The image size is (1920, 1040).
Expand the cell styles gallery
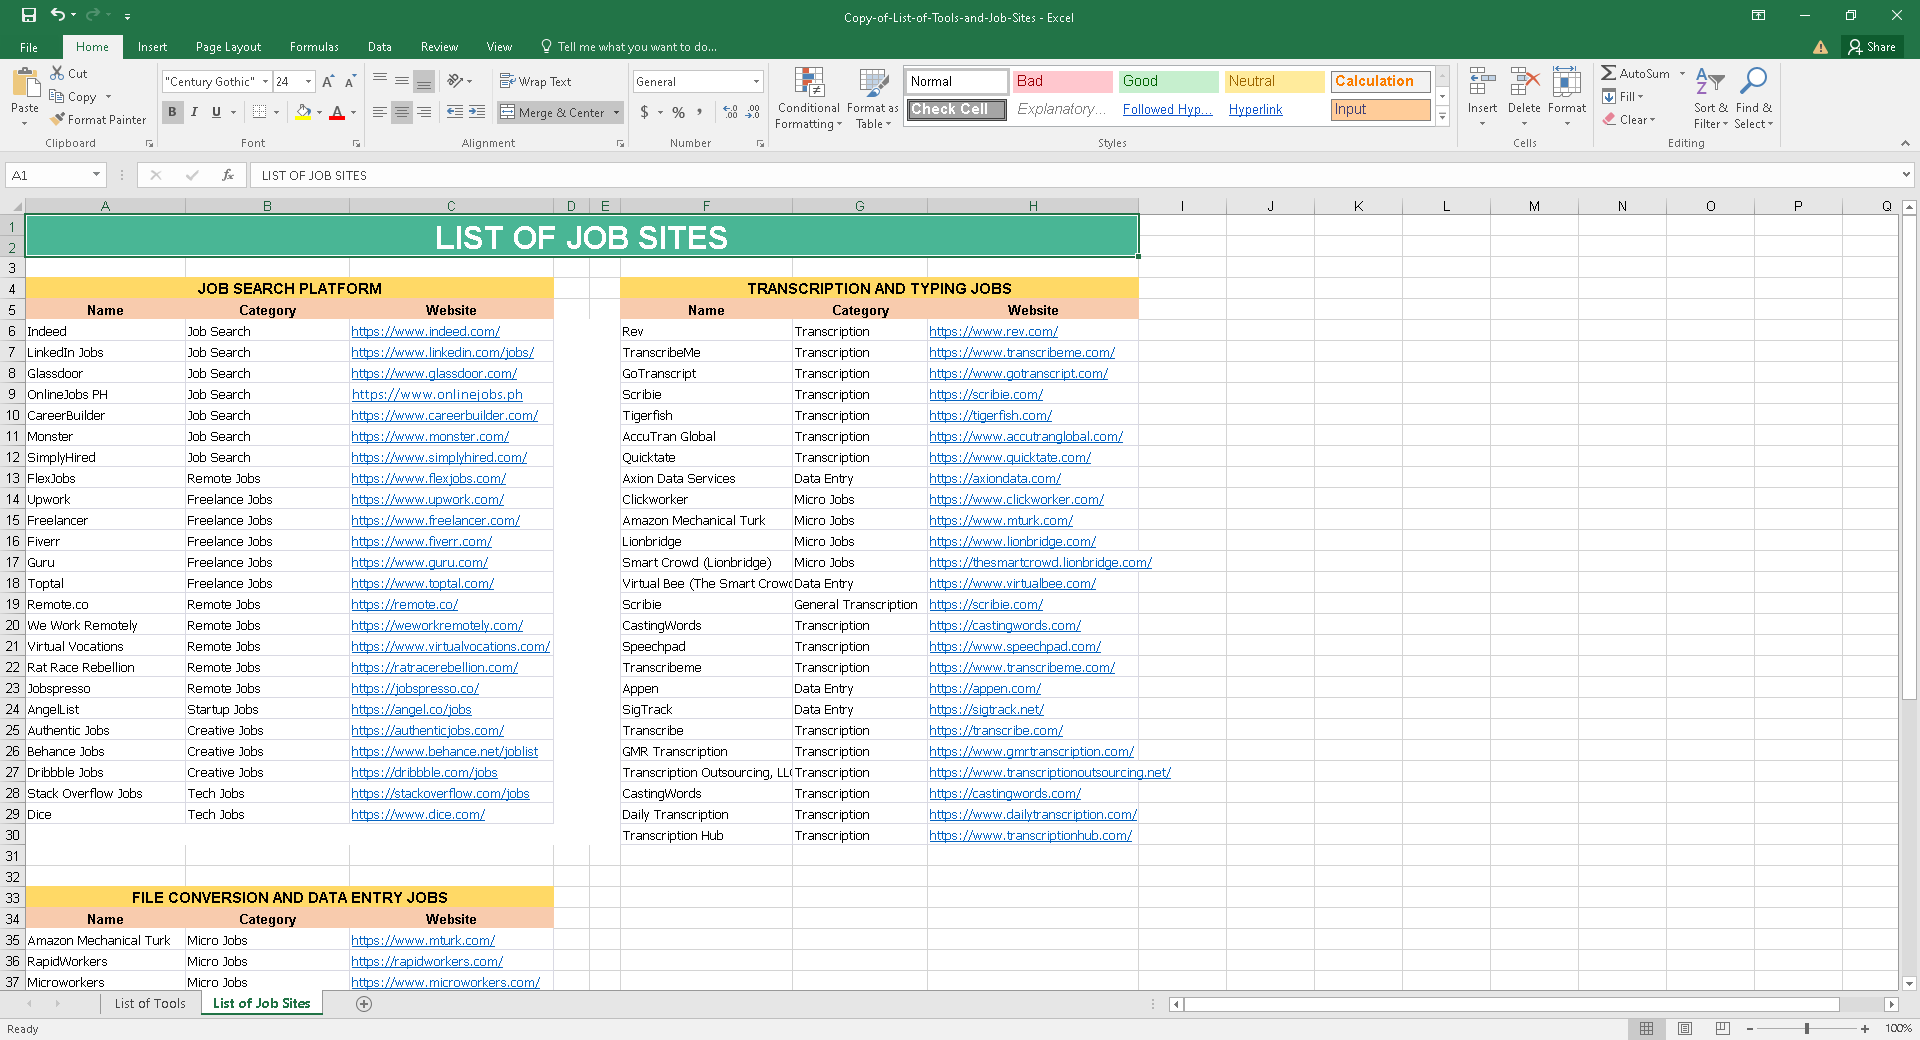coord(1442,117)
